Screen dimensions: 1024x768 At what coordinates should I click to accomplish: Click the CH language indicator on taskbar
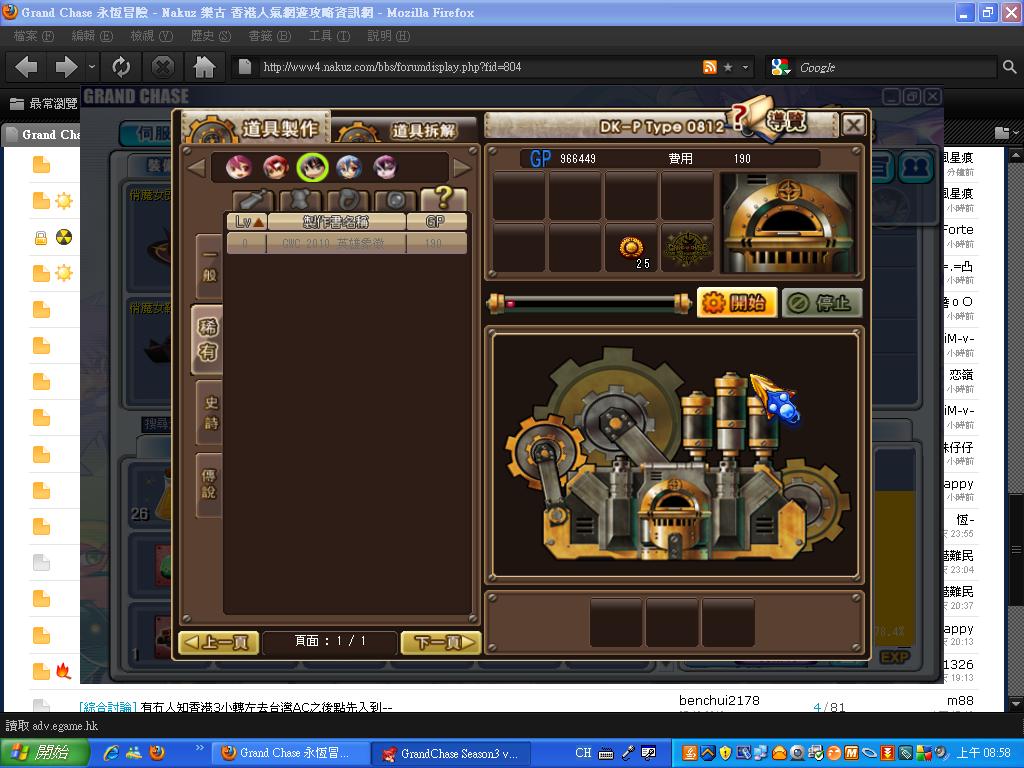tap(583, 753)
